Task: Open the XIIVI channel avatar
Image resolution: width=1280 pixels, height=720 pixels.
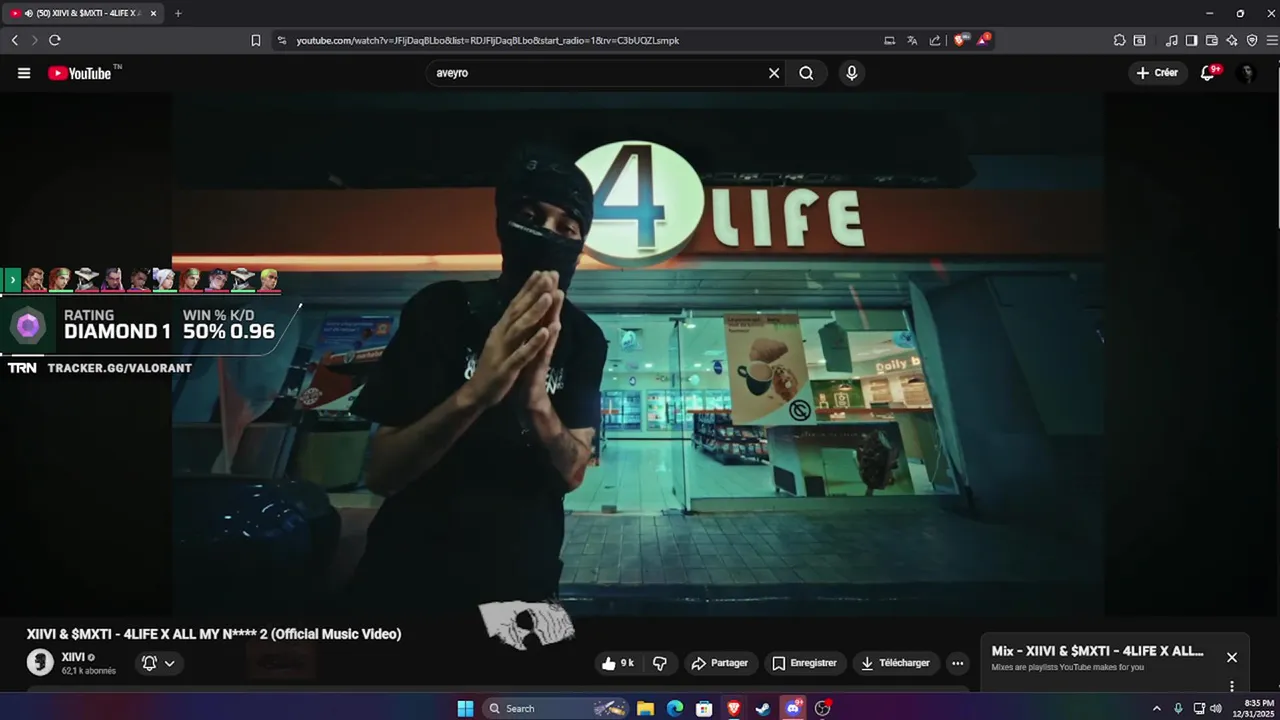Action: (x=40, y=662)
